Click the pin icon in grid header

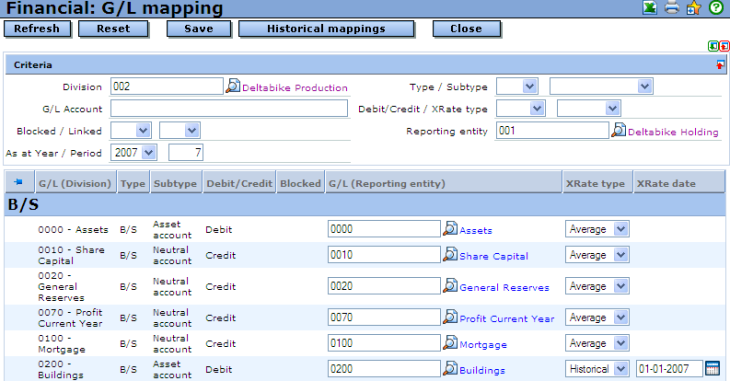click(x=18, y=182)
